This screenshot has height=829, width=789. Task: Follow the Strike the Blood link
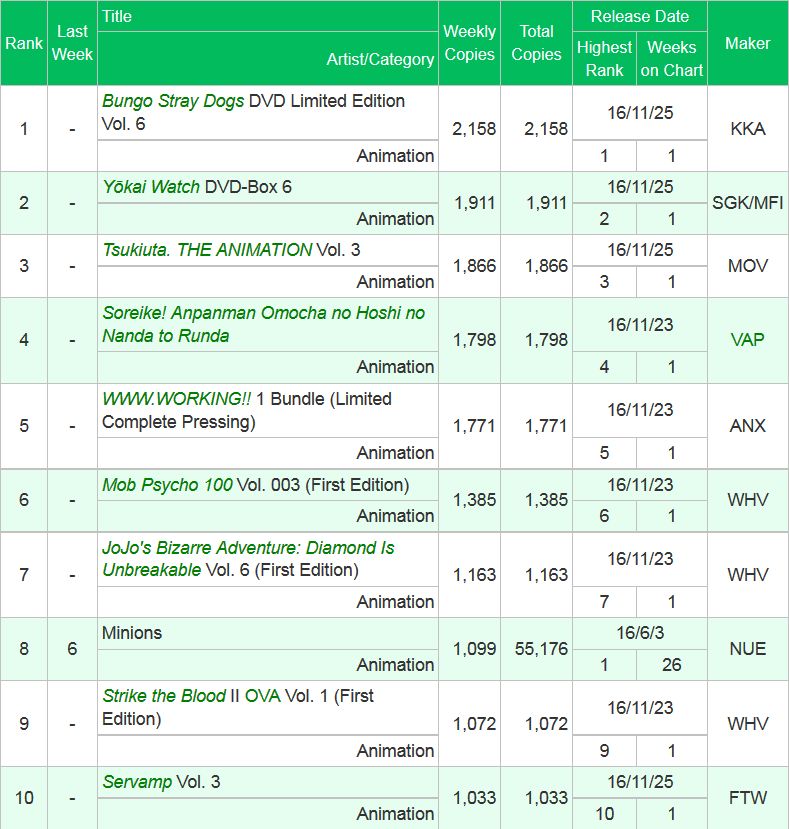(164, 696)
